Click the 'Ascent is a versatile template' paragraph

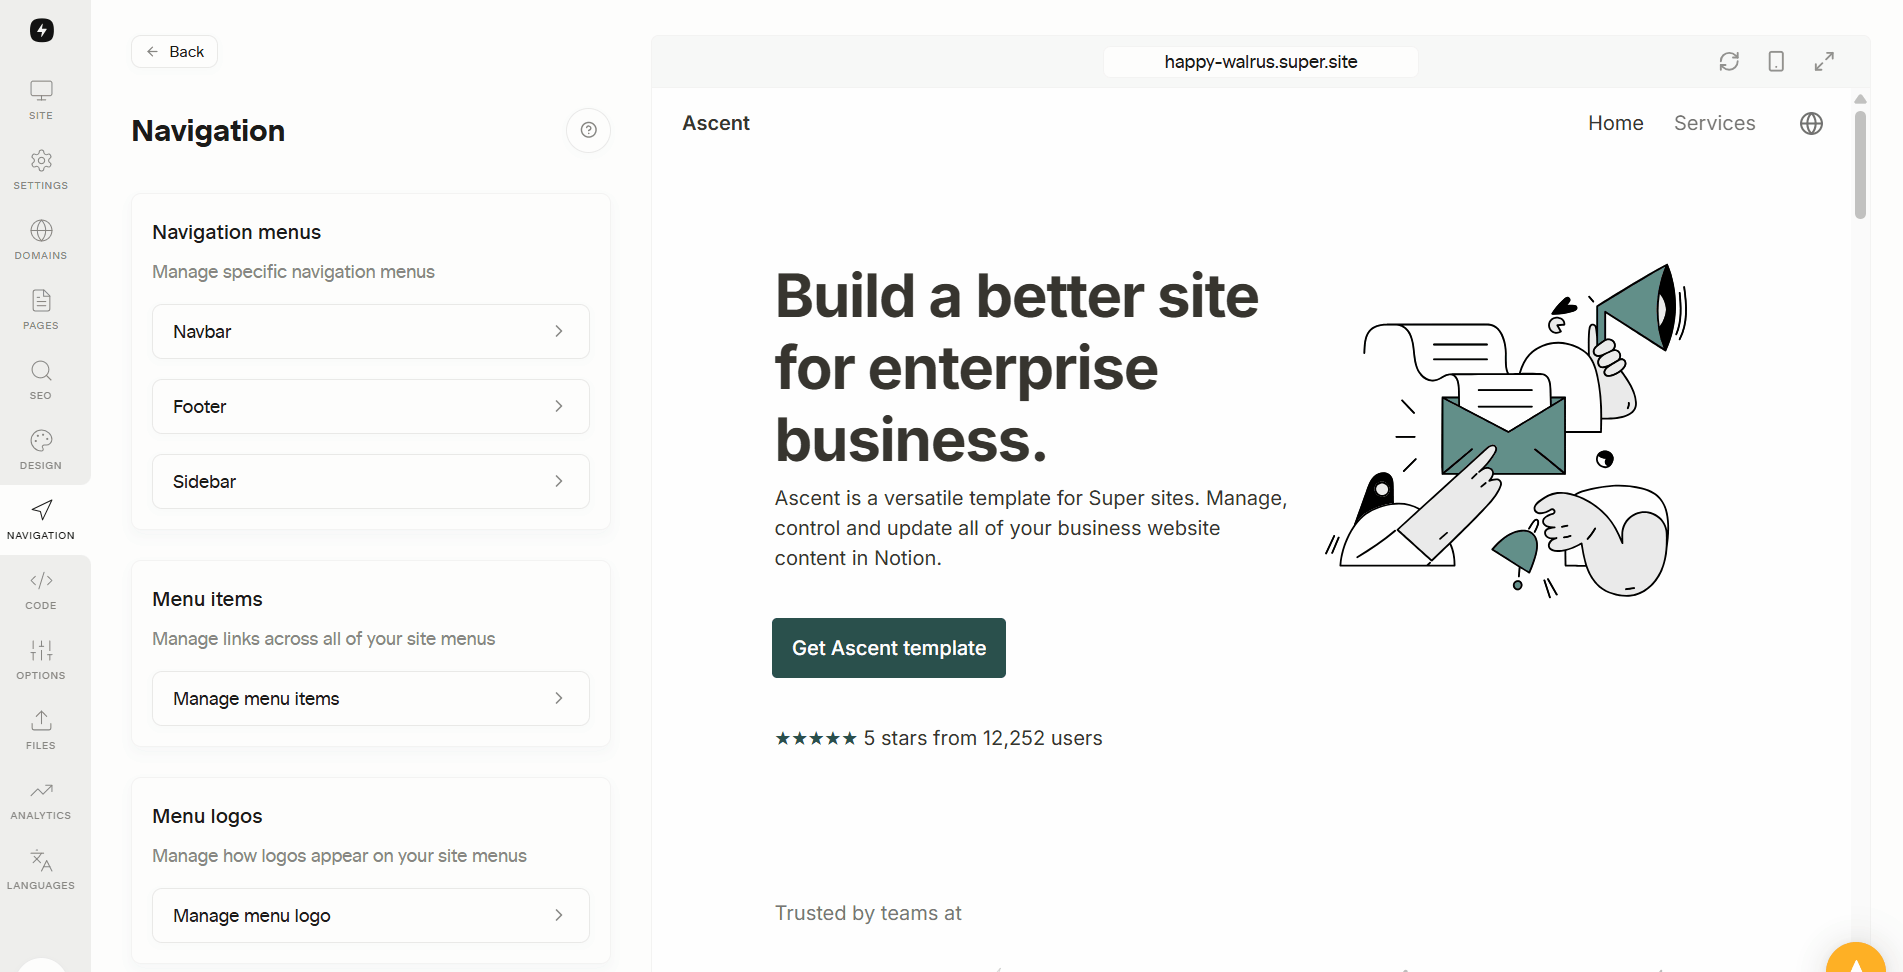(1031, 528)
